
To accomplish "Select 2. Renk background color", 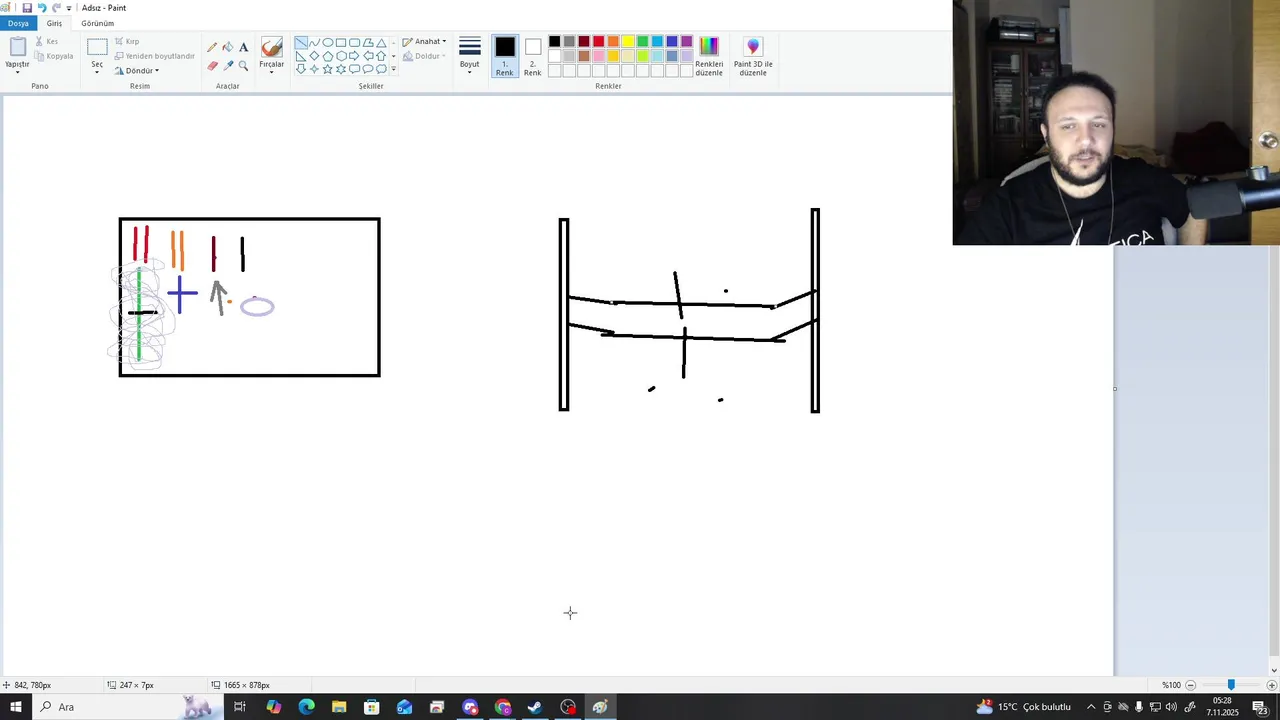I will click(532, 57).
